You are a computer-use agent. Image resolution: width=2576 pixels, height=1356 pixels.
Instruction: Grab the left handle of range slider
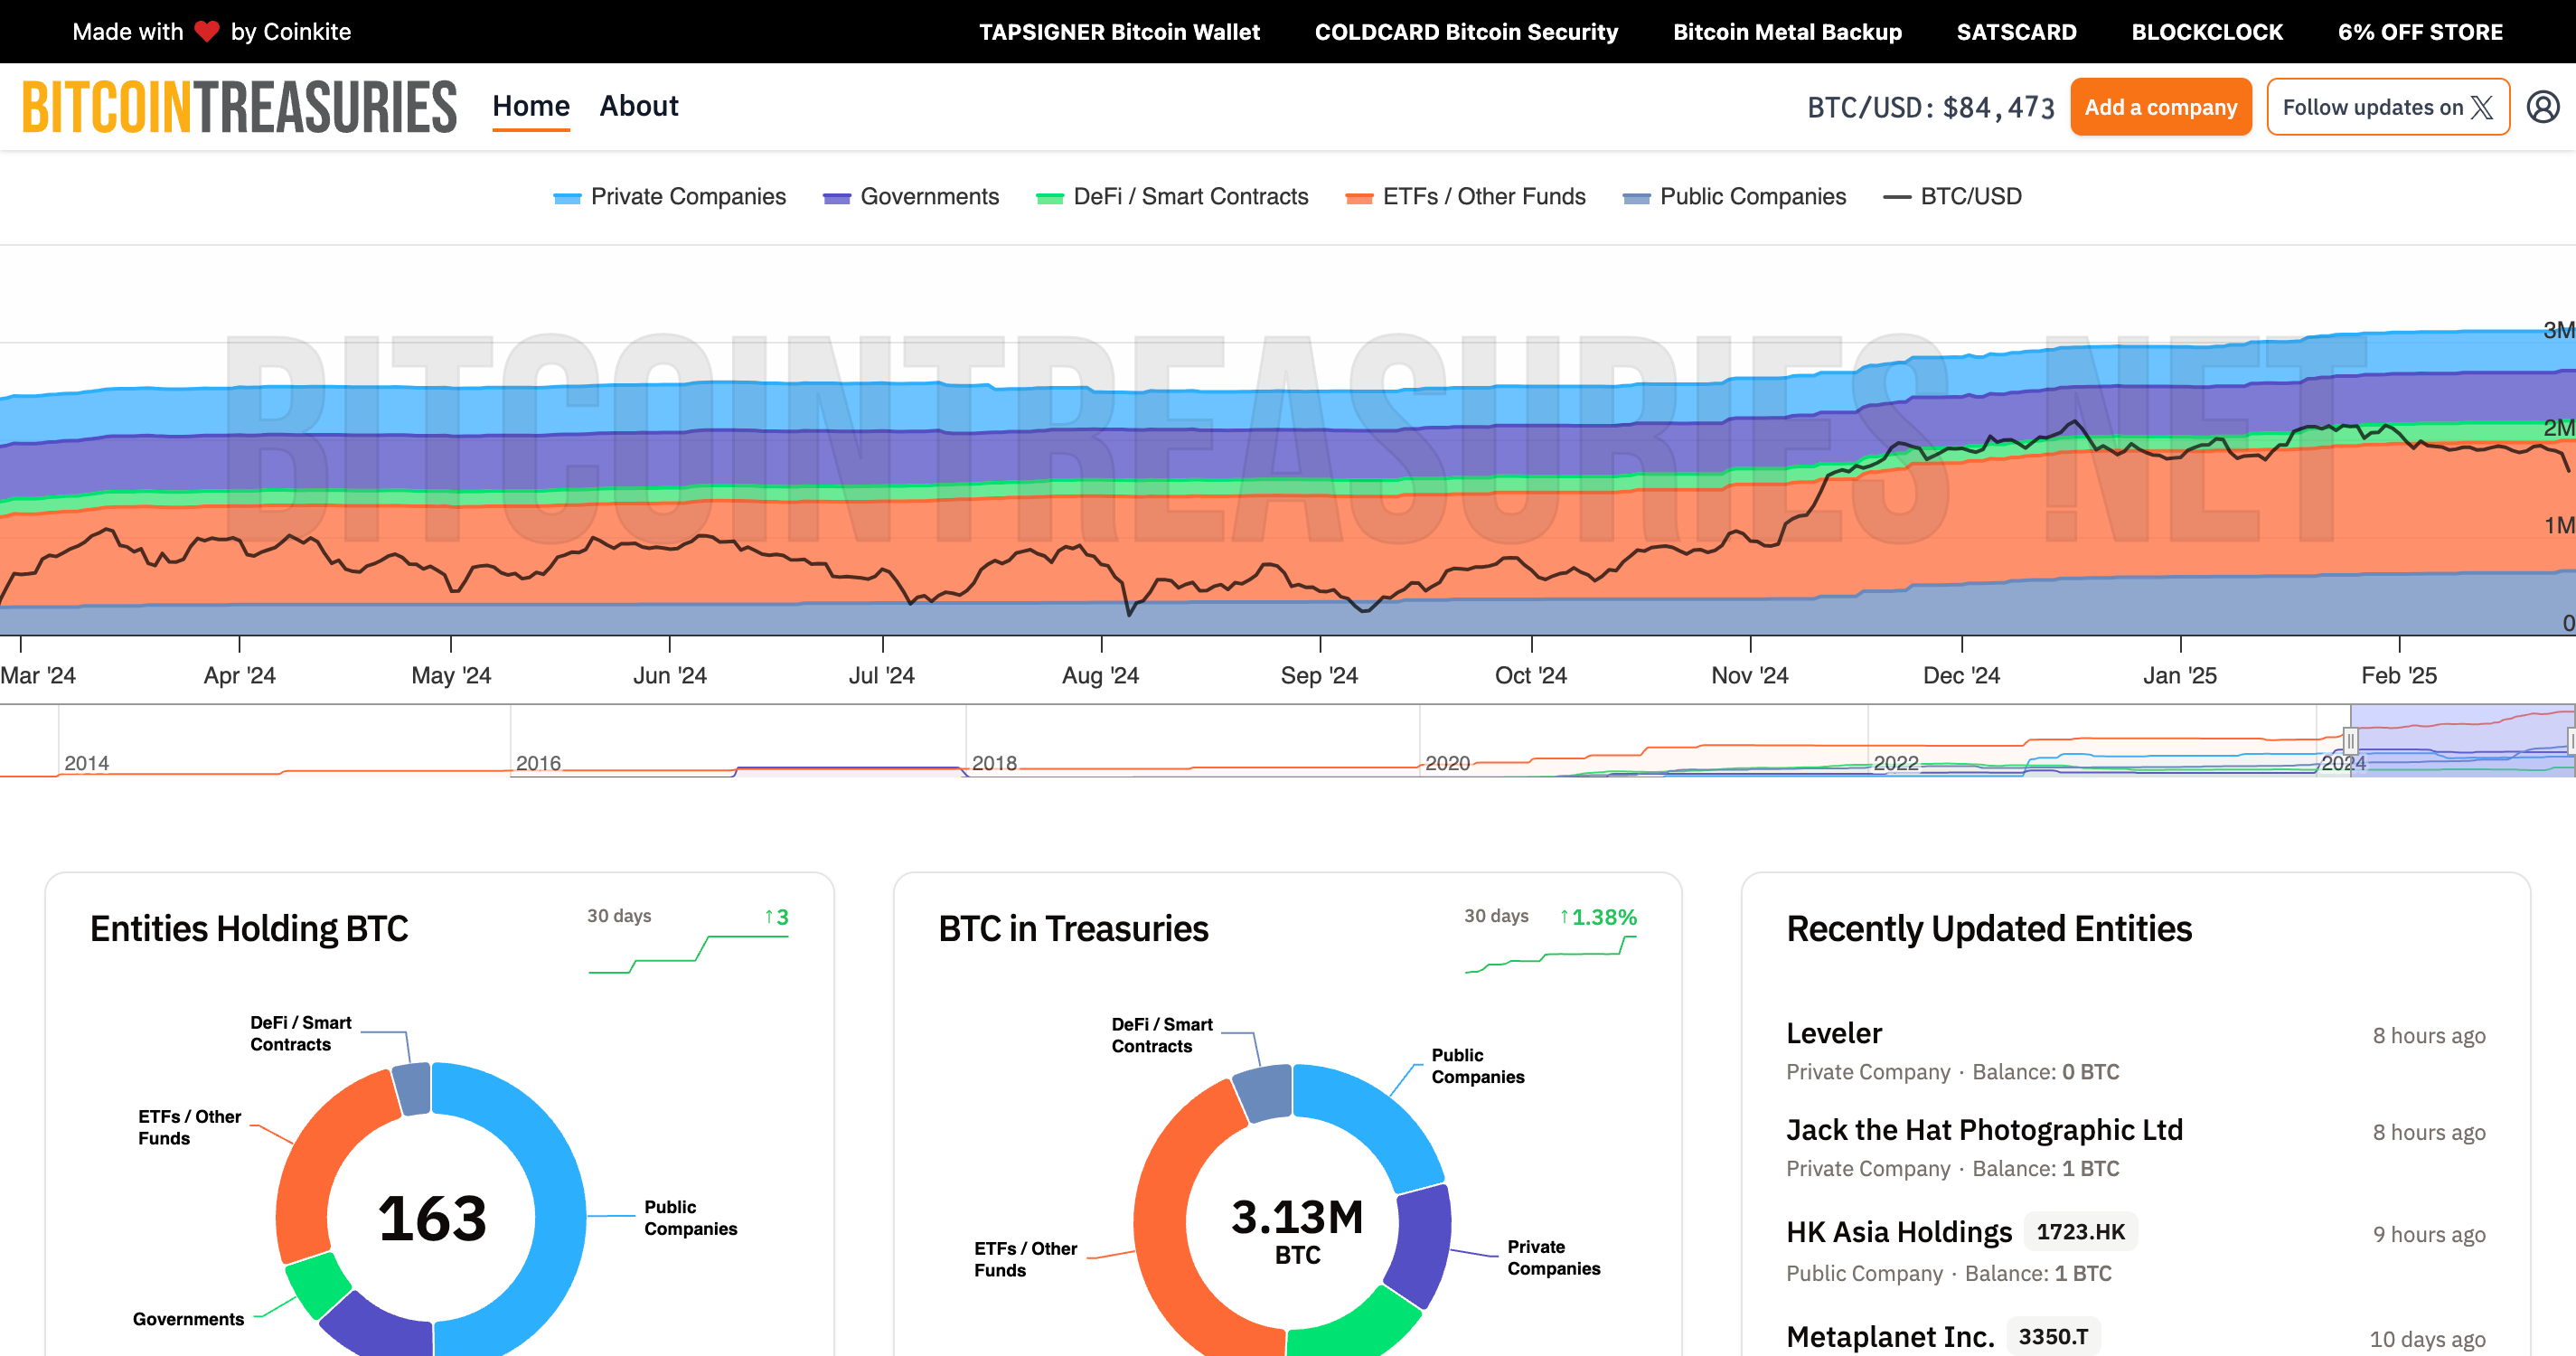(x=2350, y=741)
